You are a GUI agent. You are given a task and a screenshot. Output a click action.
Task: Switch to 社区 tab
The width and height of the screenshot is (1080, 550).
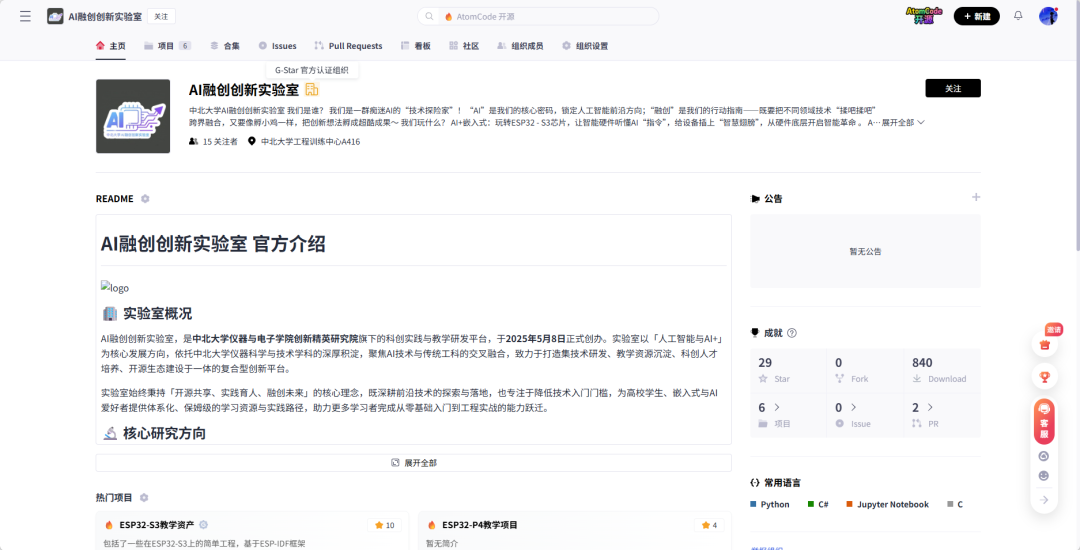tap(464, 46)
